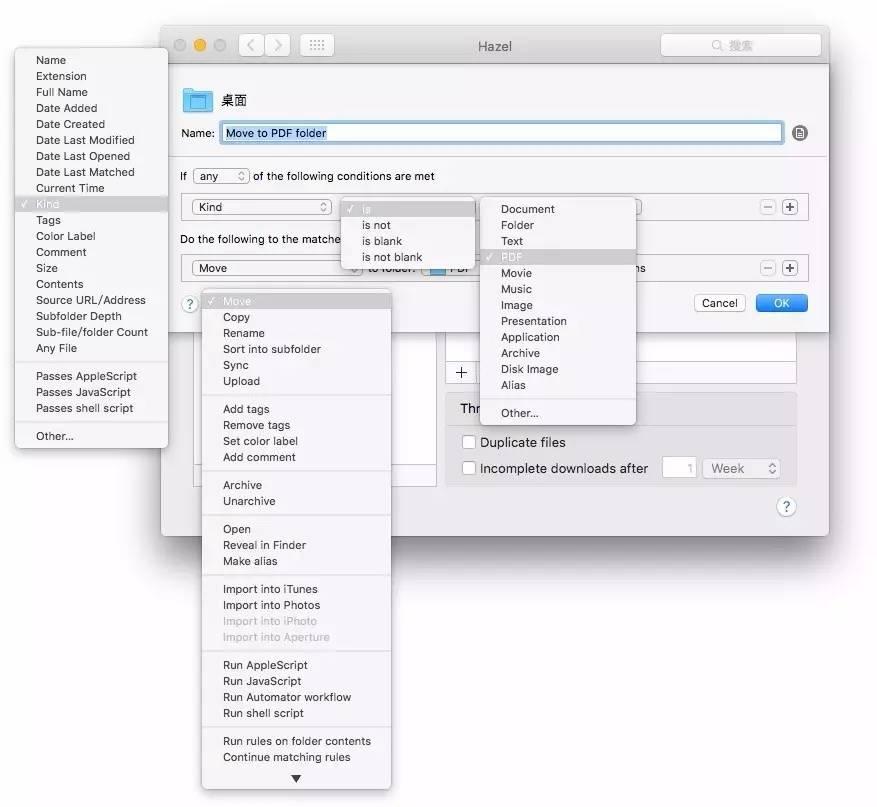Click the forward navigation arrow in toolbar

pos(277,45)
